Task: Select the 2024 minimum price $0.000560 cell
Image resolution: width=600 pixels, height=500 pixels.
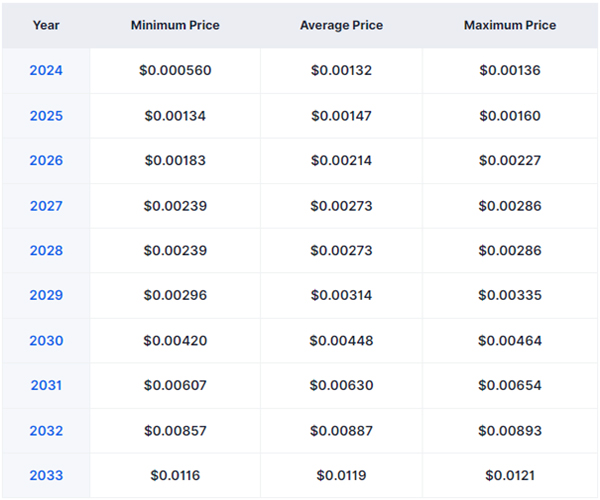Action: [x=175, y=70]
